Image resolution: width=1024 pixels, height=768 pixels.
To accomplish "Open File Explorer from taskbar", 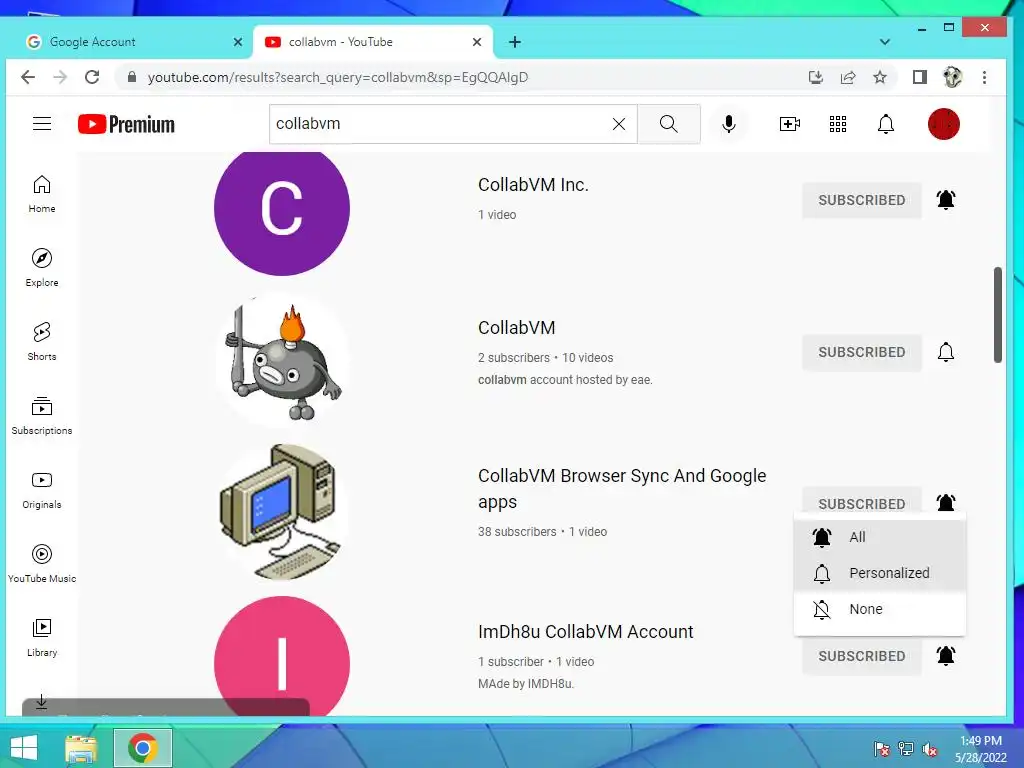I will click(x=81, y=748).
